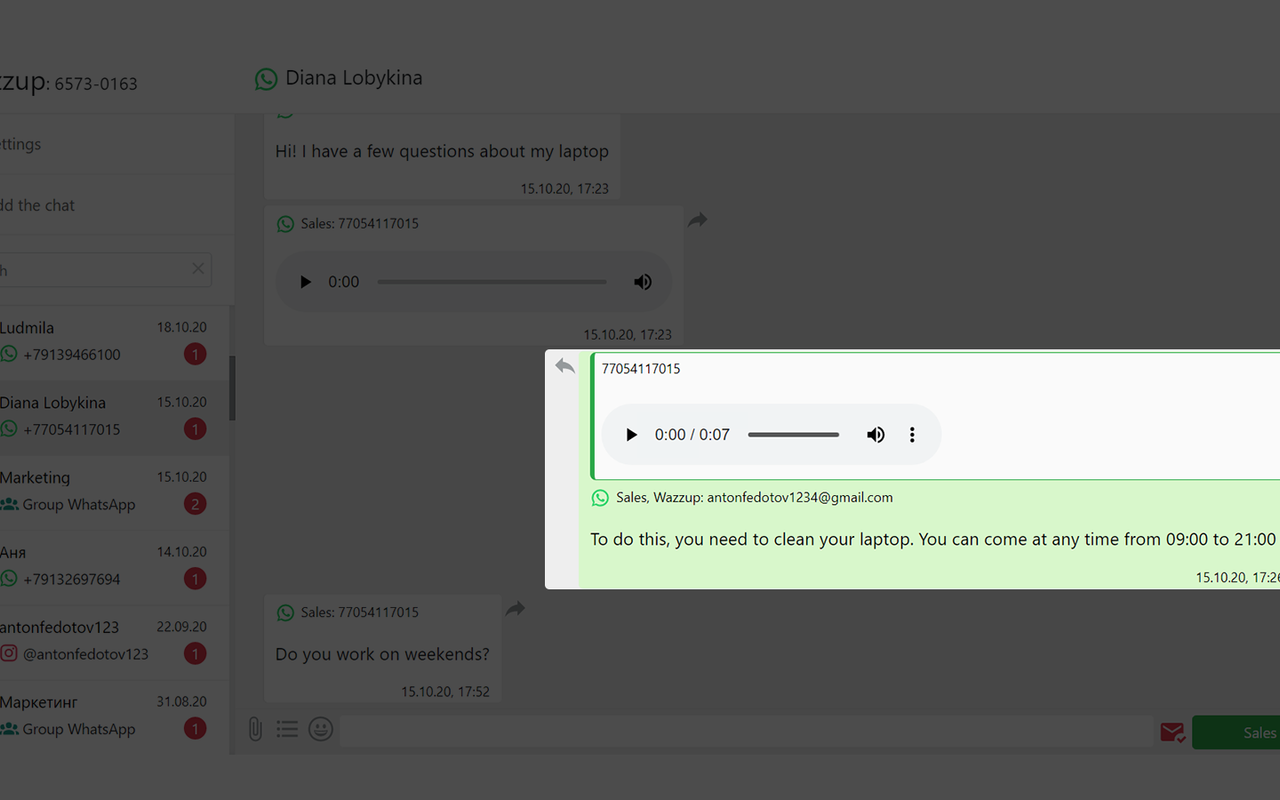The width and height of the screenshot is (1280, 800).
Task: Click the chat list scrollbar thumb
Action: click(233, 388)
